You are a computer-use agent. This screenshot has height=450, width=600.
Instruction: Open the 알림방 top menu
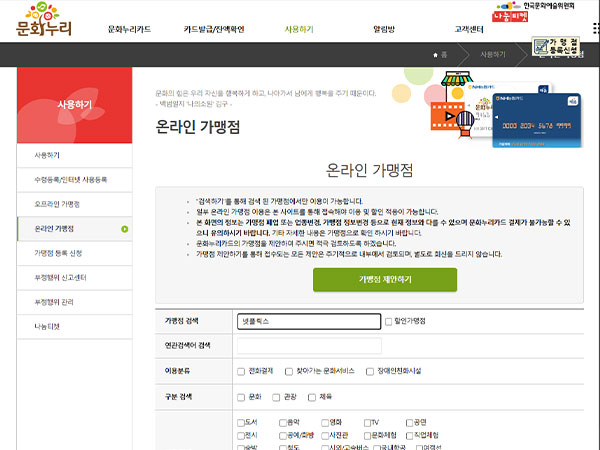[x=384, y=29]
